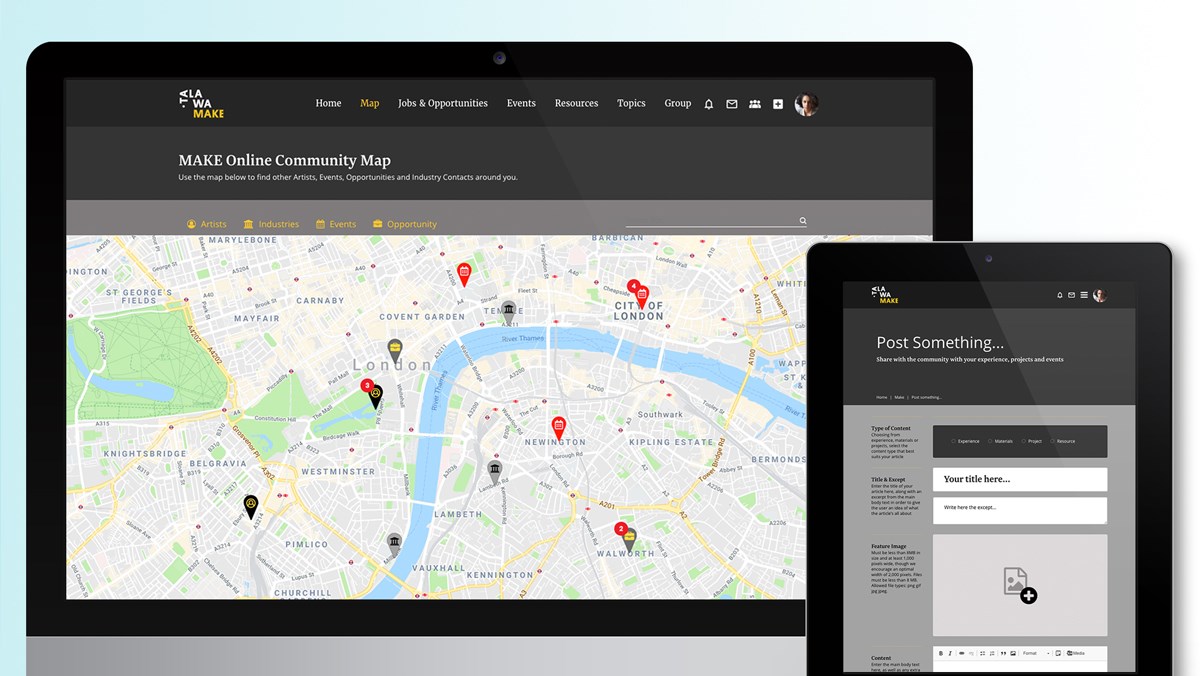Toggle the Artists map filter
Screen dimensions: 1200x676
coord(206,224)
